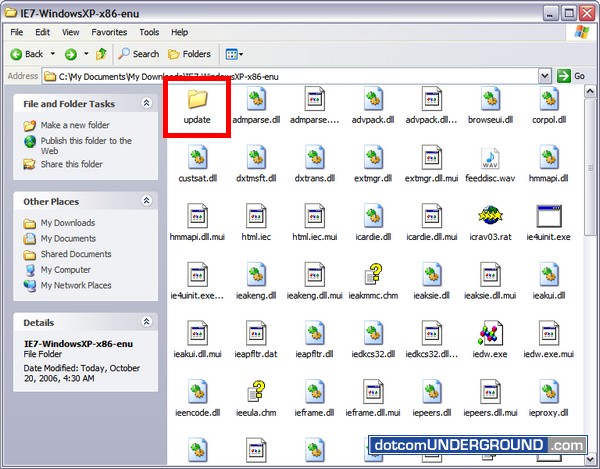Go to My Computer
This screenshot has height=469, width=600.
coord(65,270)
